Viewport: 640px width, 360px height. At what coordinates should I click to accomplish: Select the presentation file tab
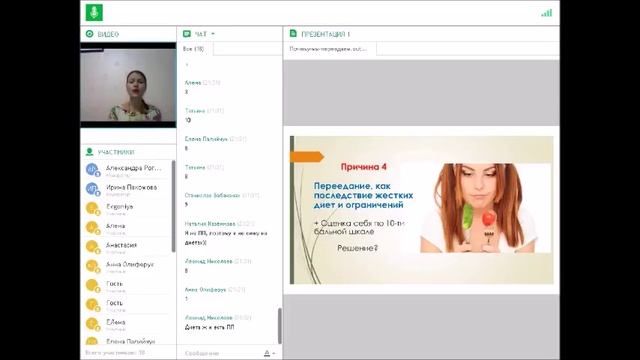click(329, 49)
